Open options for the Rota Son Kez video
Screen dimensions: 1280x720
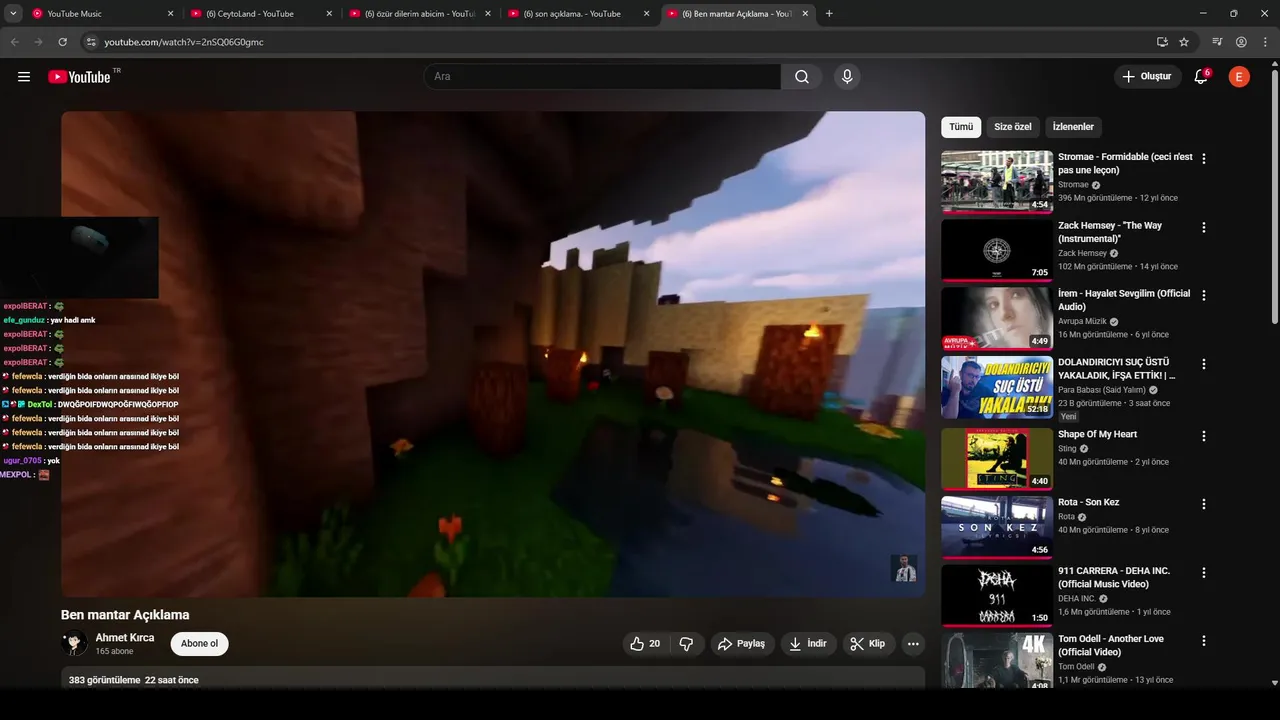[1204, 504]
